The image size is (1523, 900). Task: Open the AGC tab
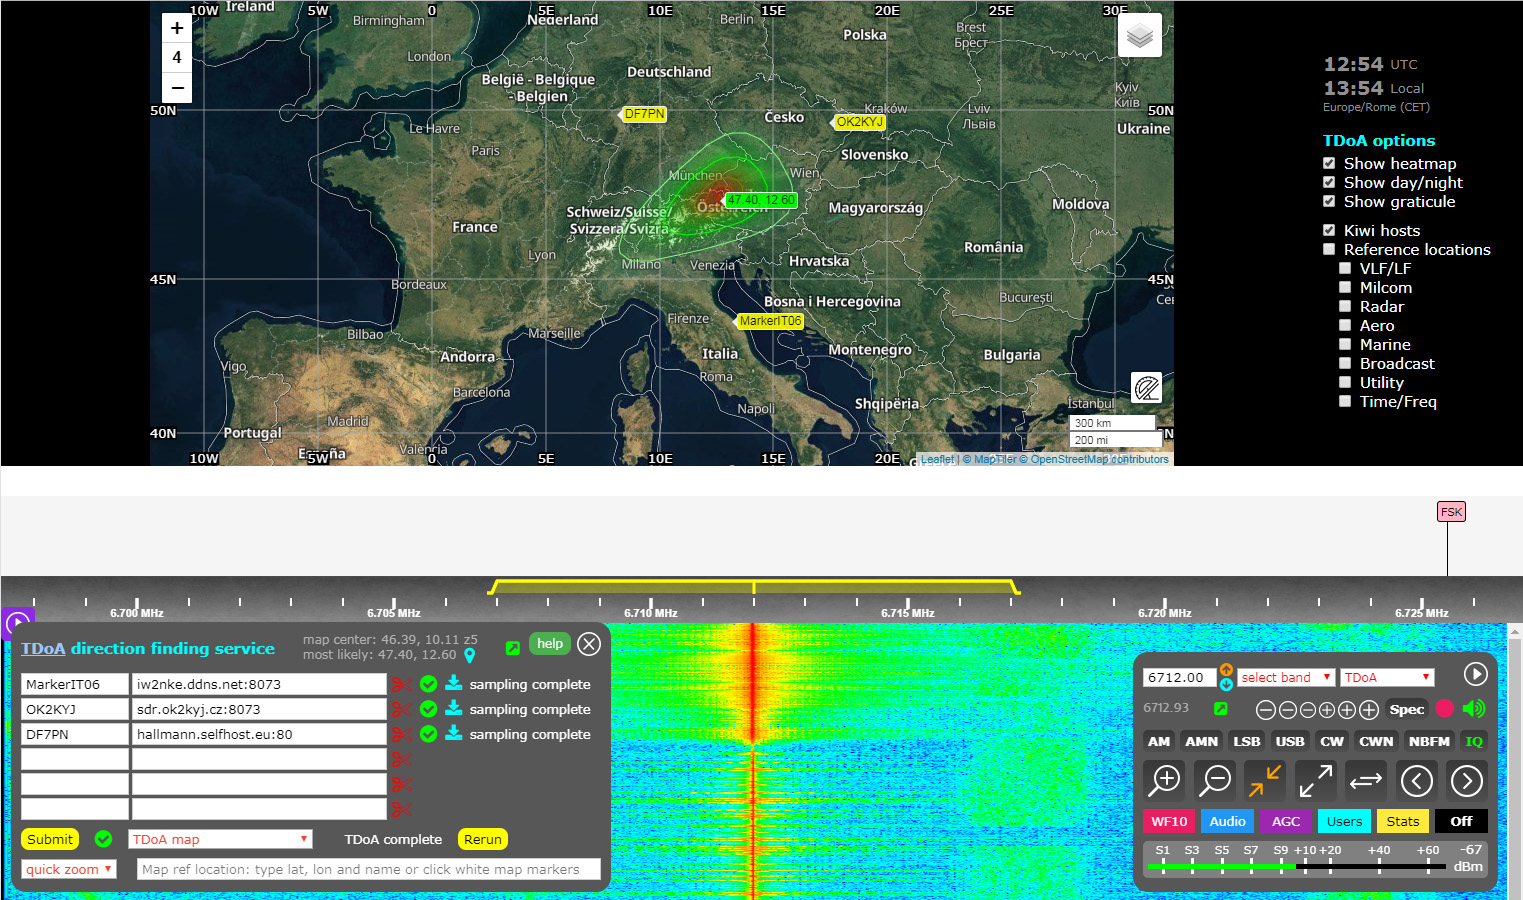click(1286, 821)
